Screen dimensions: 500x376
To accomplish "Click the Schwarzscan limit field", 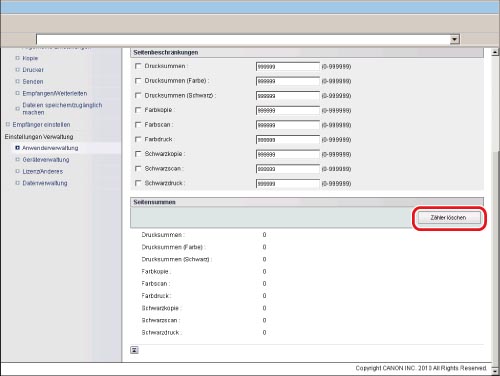I will (288, 169).
